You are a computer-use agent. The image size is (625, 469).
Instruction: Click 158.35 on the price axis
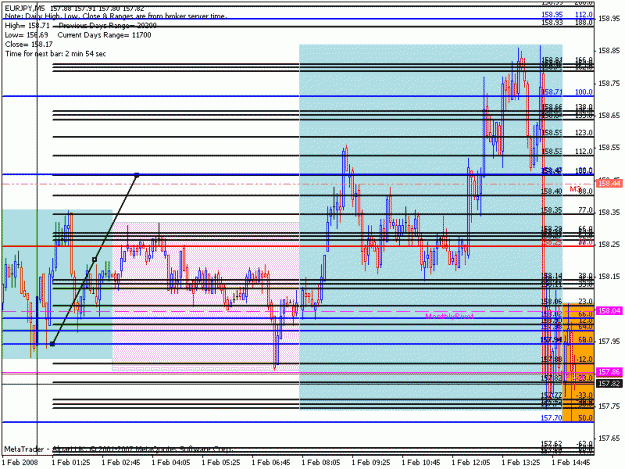coord(609,212)
